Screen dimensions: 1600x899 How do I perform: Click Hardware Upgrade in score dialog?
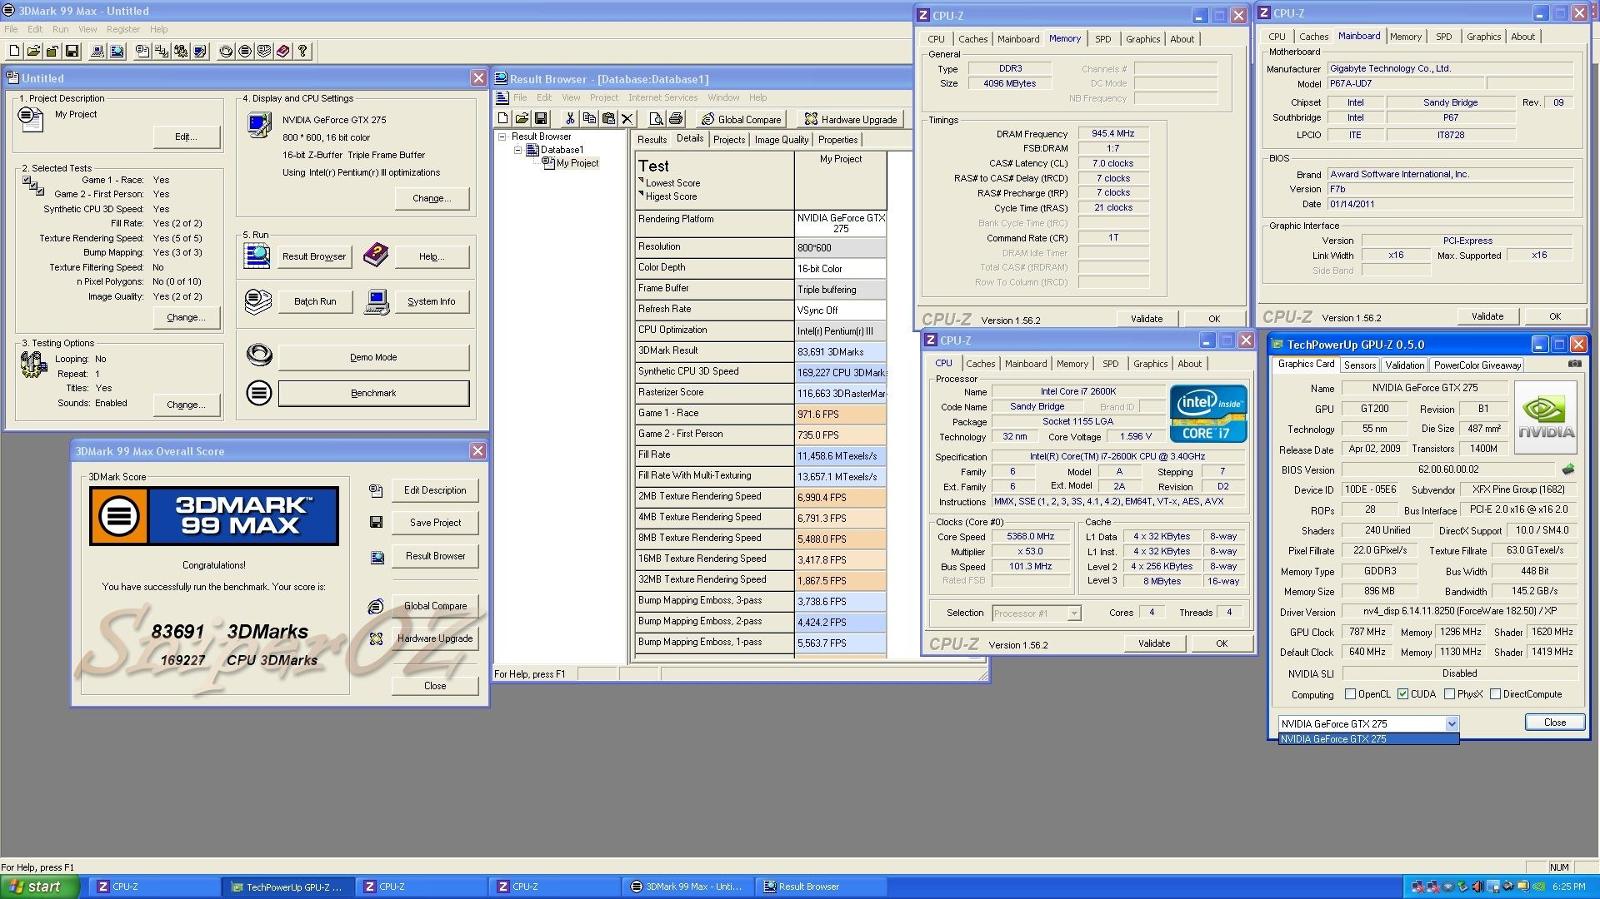435,638
